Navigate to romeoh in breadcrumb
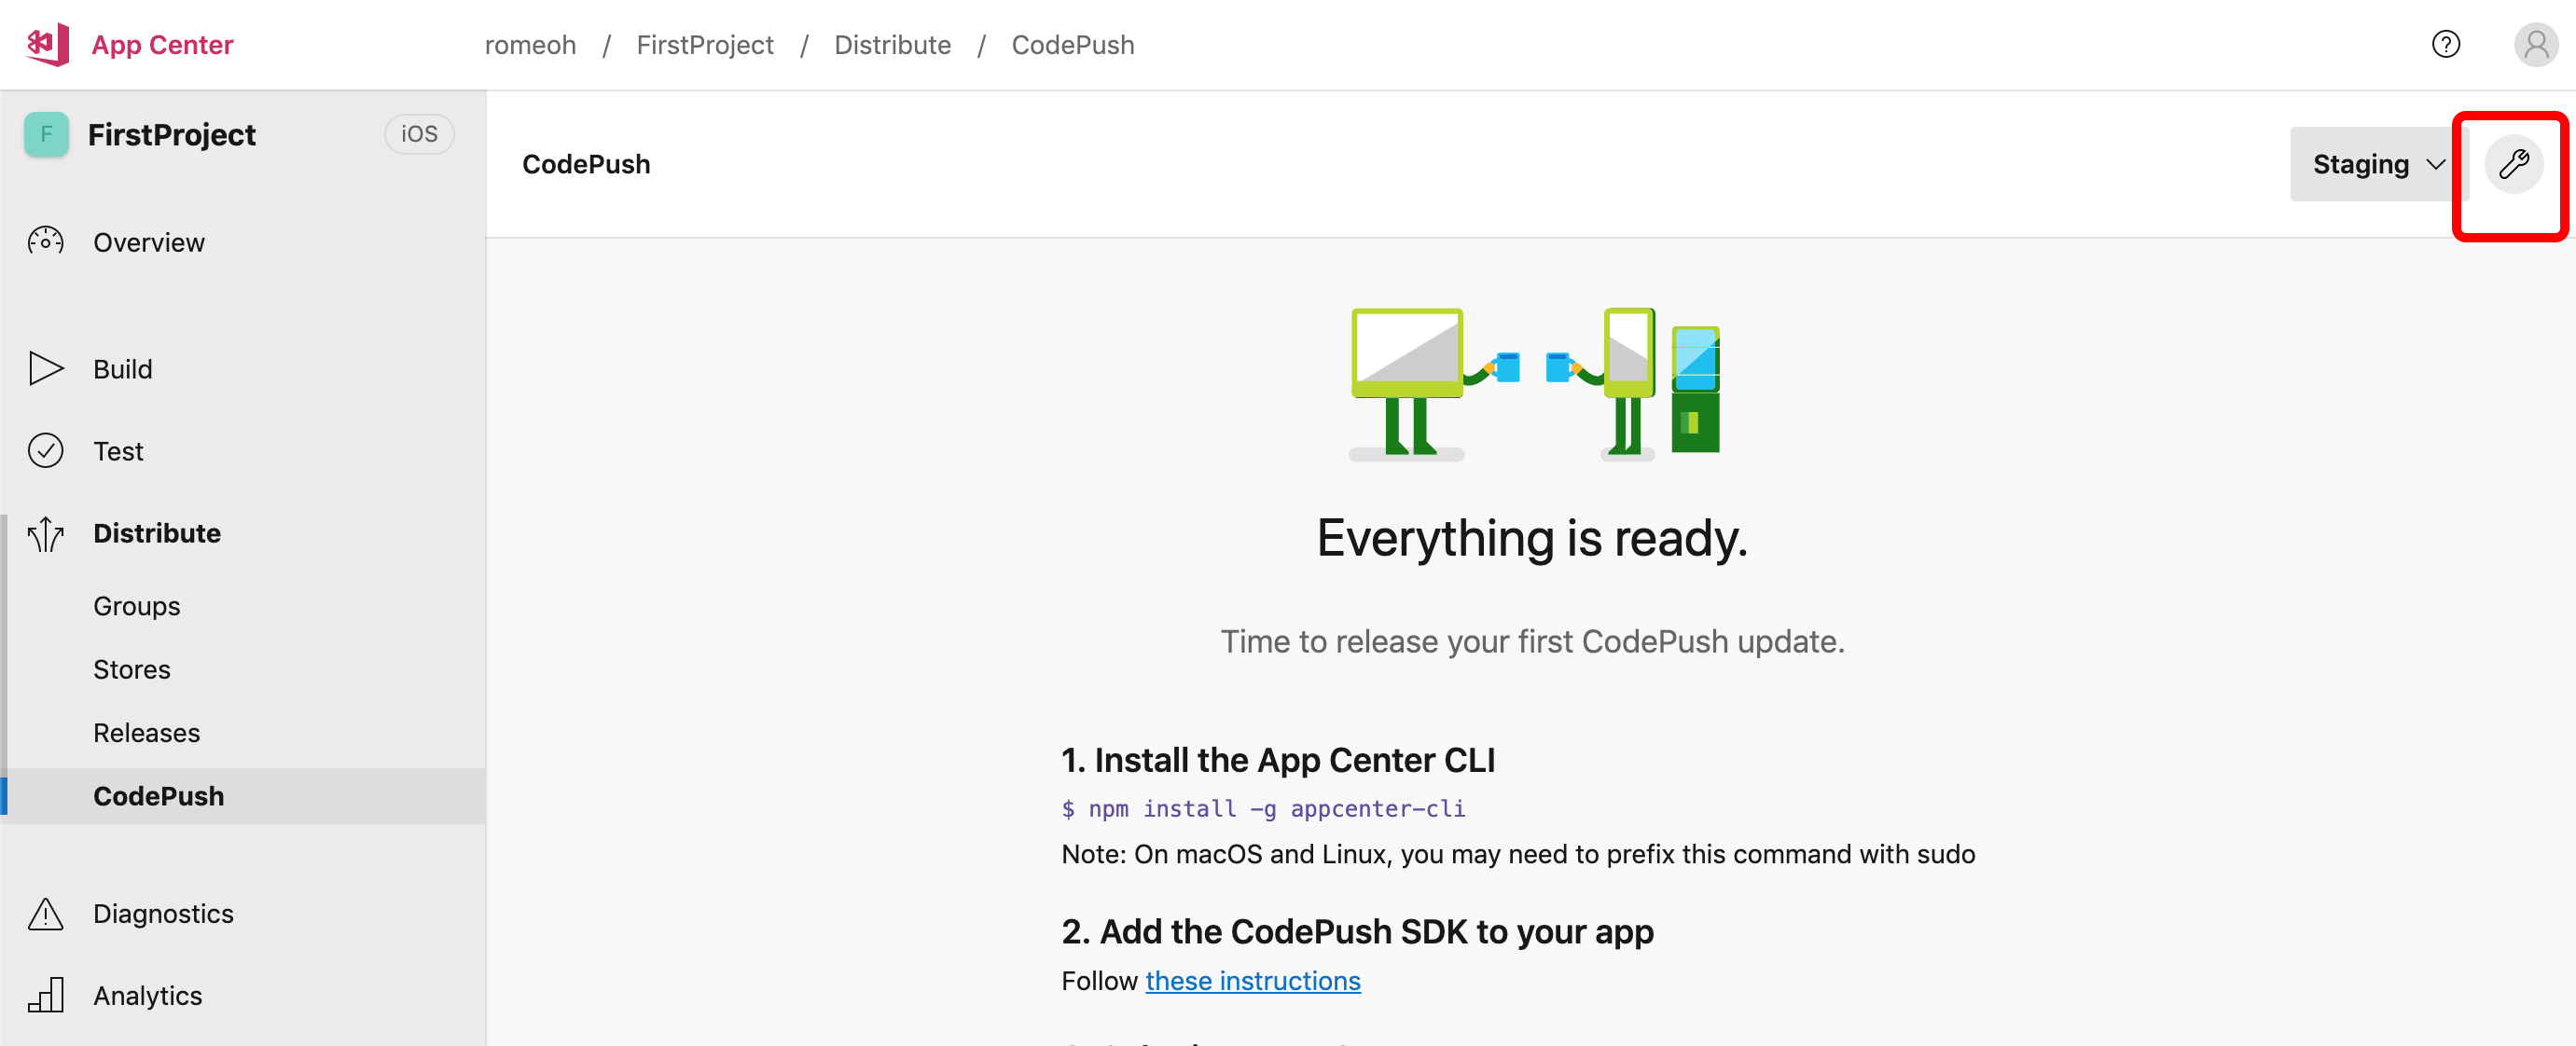The image size is (2576, 1046). coord(530,45)
